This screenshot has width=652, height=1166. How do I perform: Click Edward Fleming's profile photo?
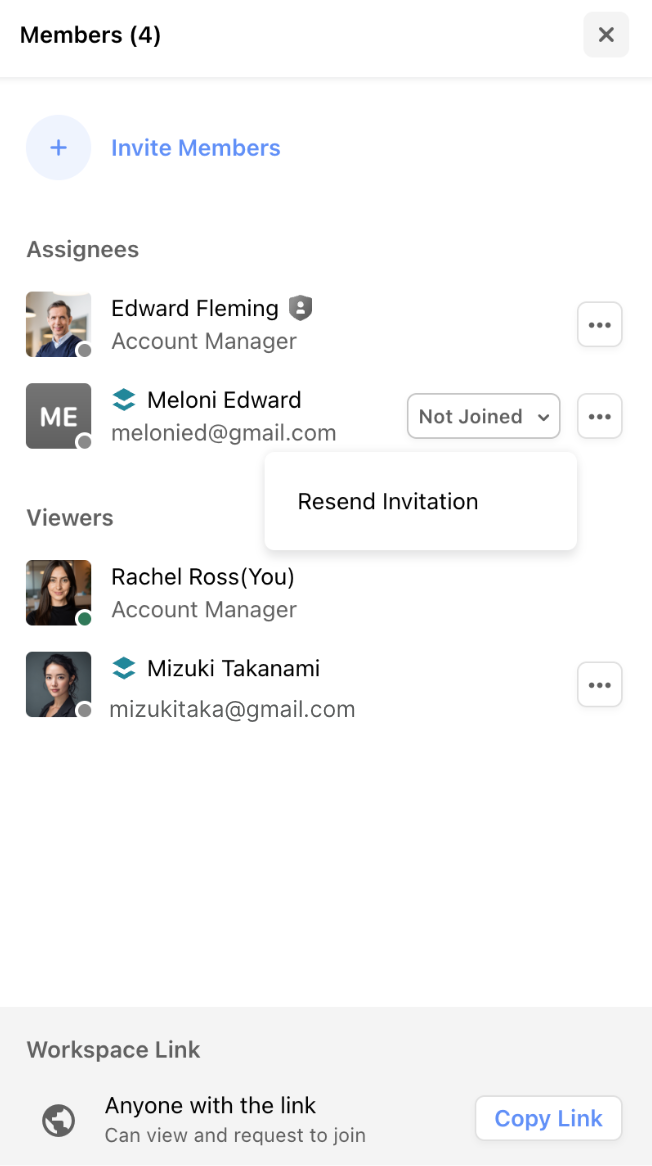pos(58,324)
